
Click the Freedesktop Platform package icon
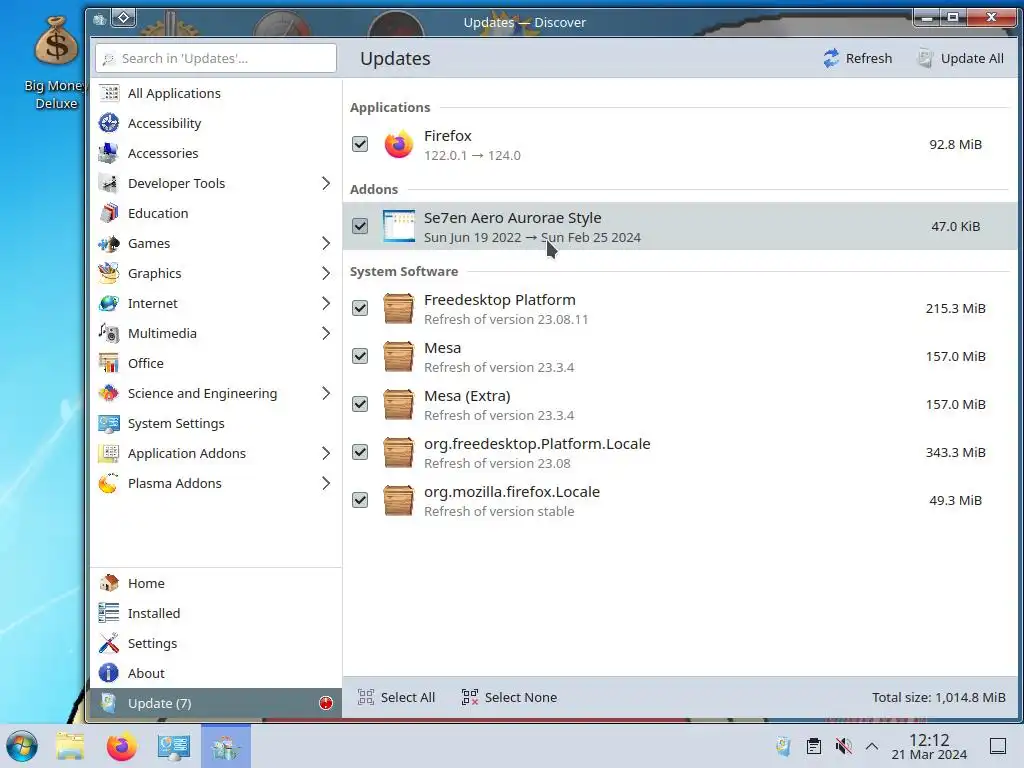coord(398,308)
